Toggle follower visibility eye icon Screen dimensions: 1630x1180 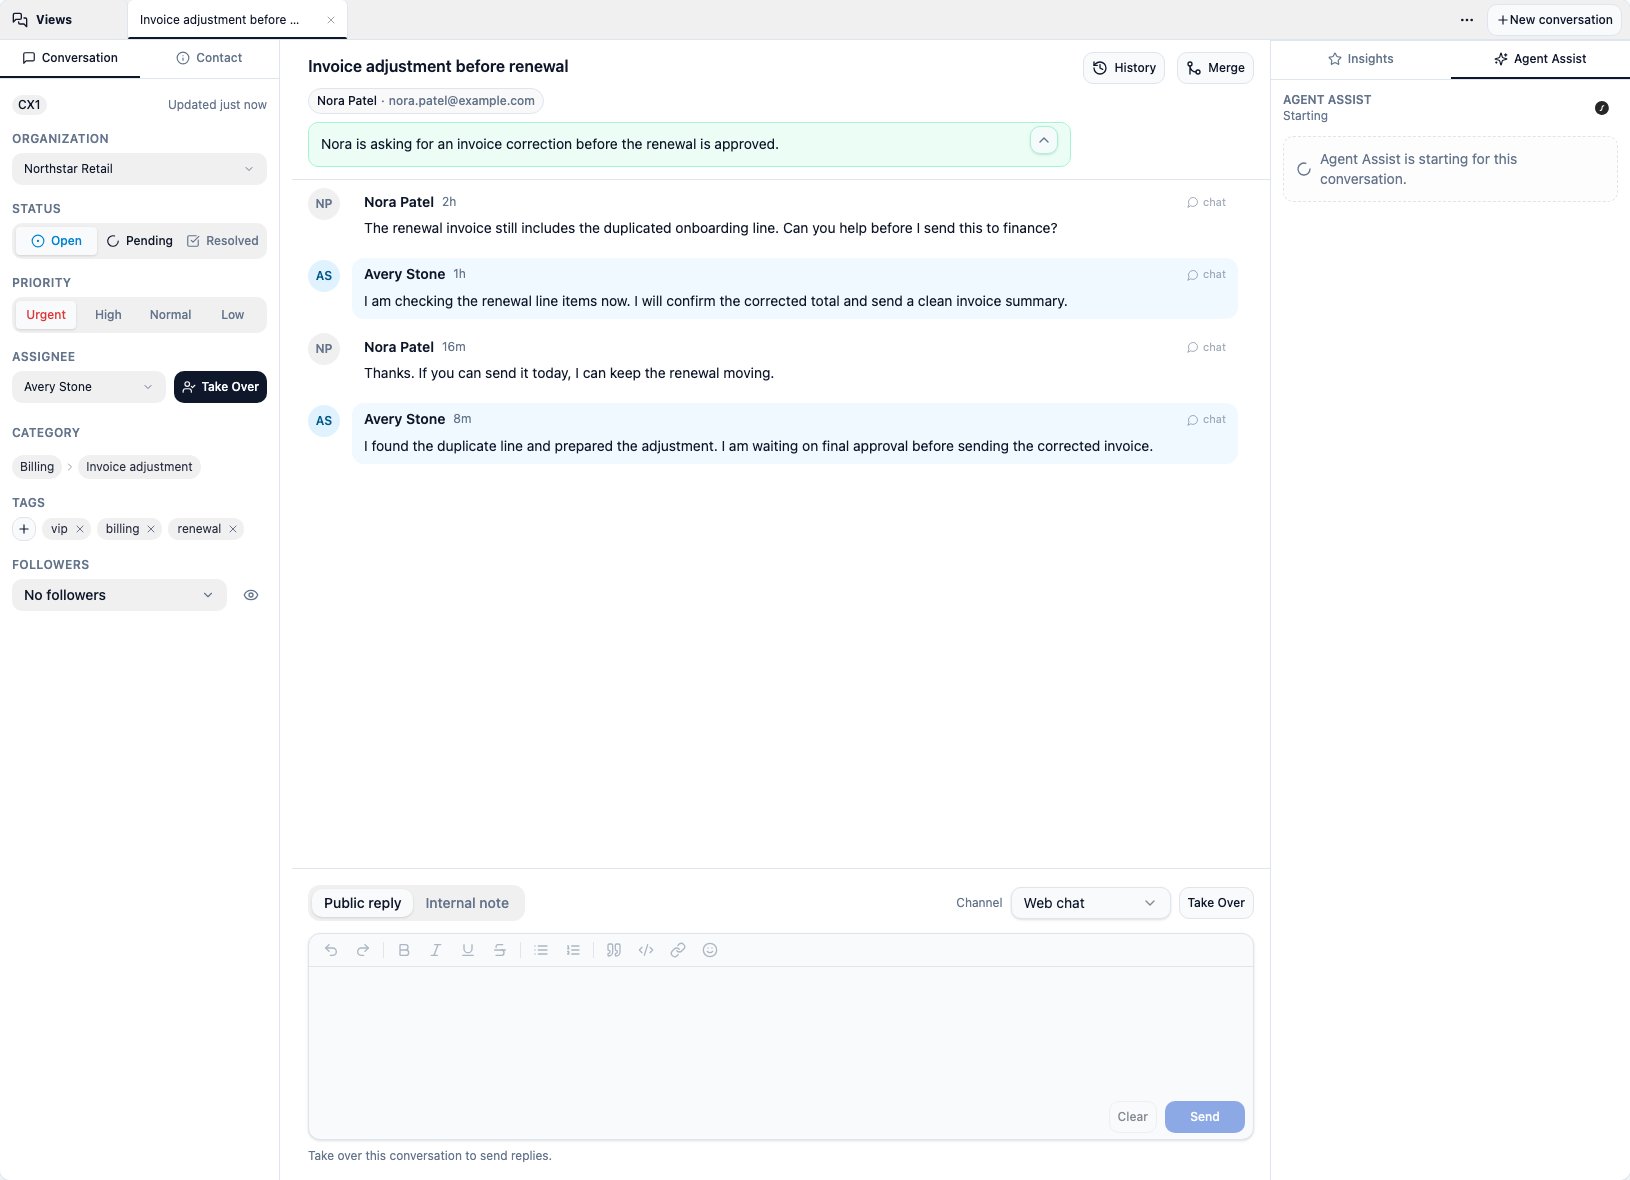click(x=251, y=595)
